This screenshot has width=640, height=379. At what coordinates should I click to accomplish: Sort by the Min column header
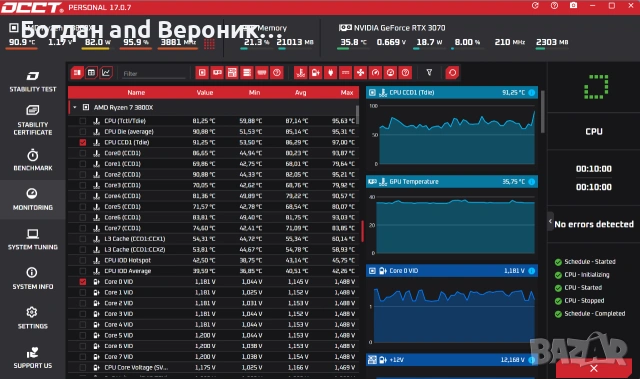pyautogui.click(x=254, y=93)
